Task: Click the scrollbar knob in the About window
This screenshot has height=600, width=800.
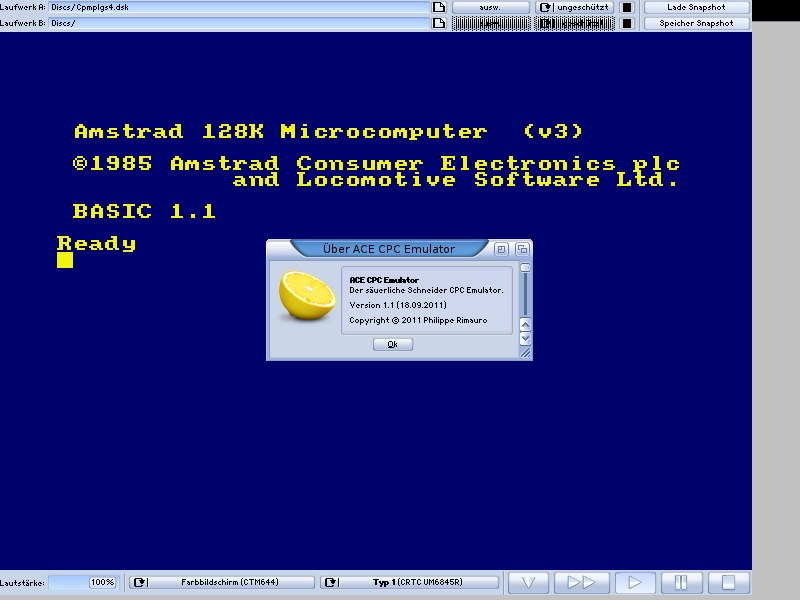Action: pos(526,268)
